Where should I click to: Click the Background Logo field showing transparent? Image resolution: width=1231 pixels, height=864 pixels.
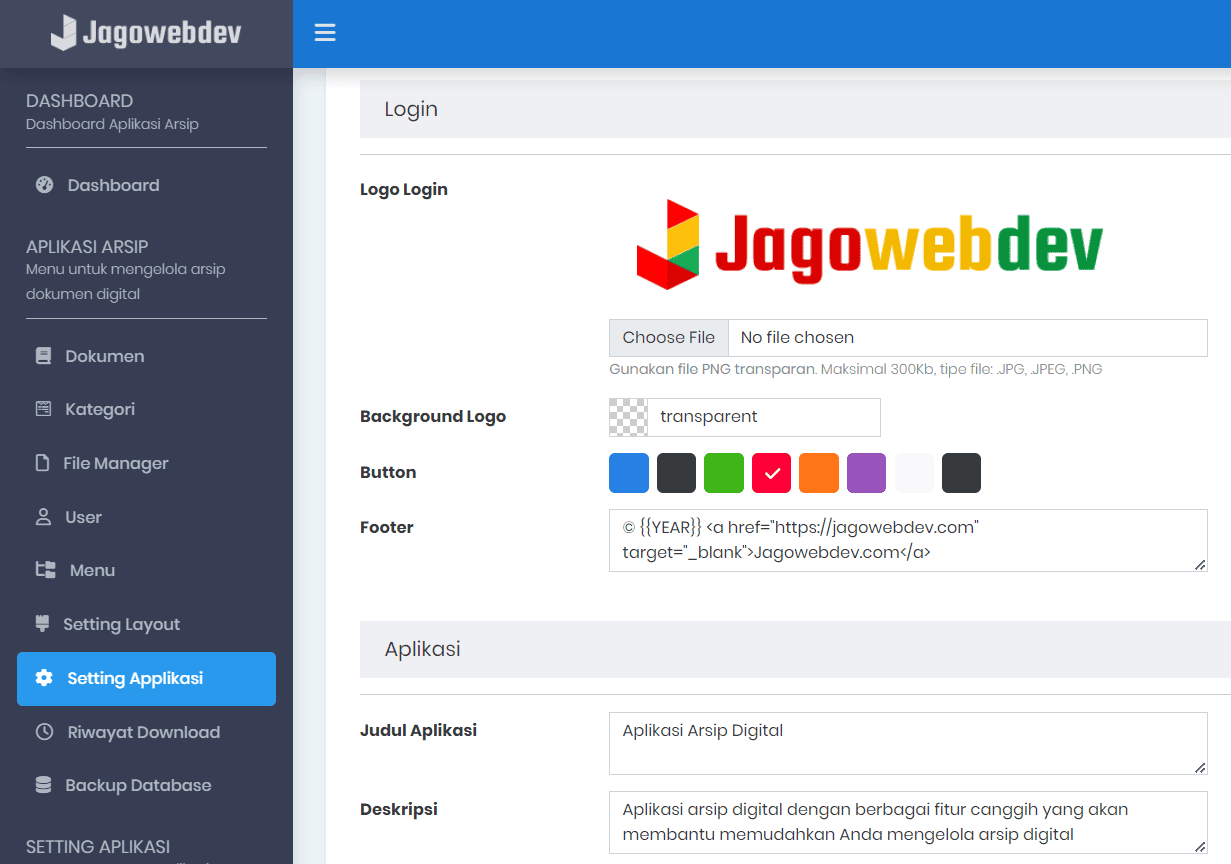[764, 417]
